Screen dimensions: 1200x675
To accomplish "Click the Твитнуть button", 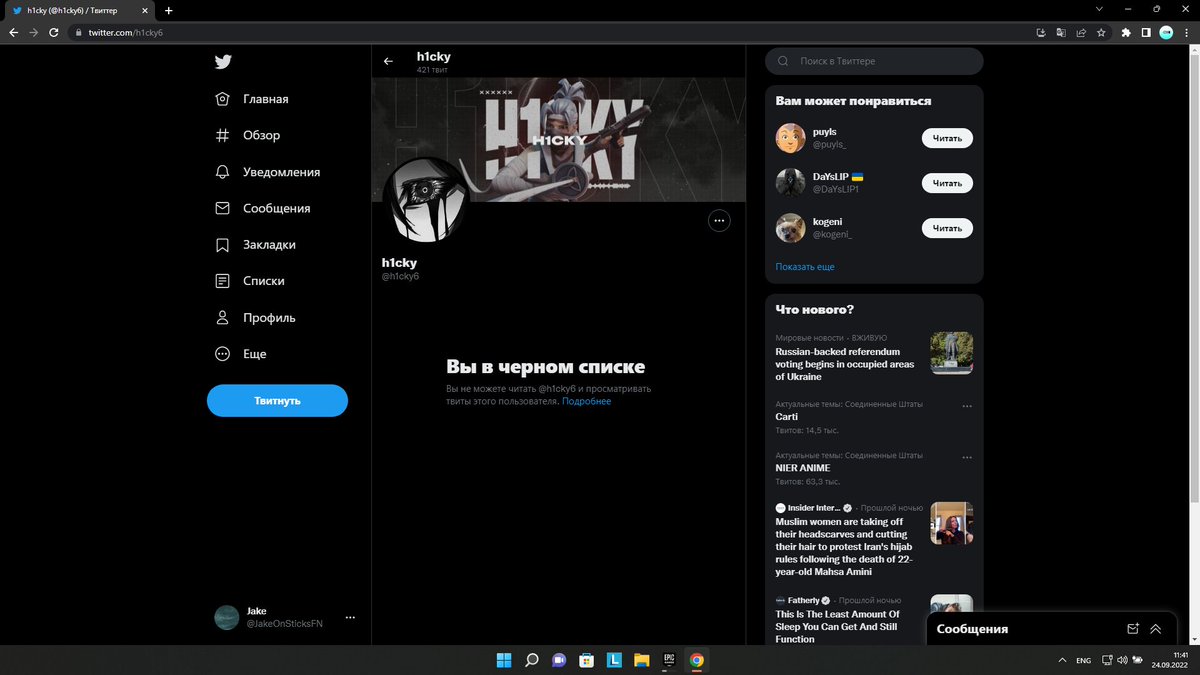I will coord(277,400).
